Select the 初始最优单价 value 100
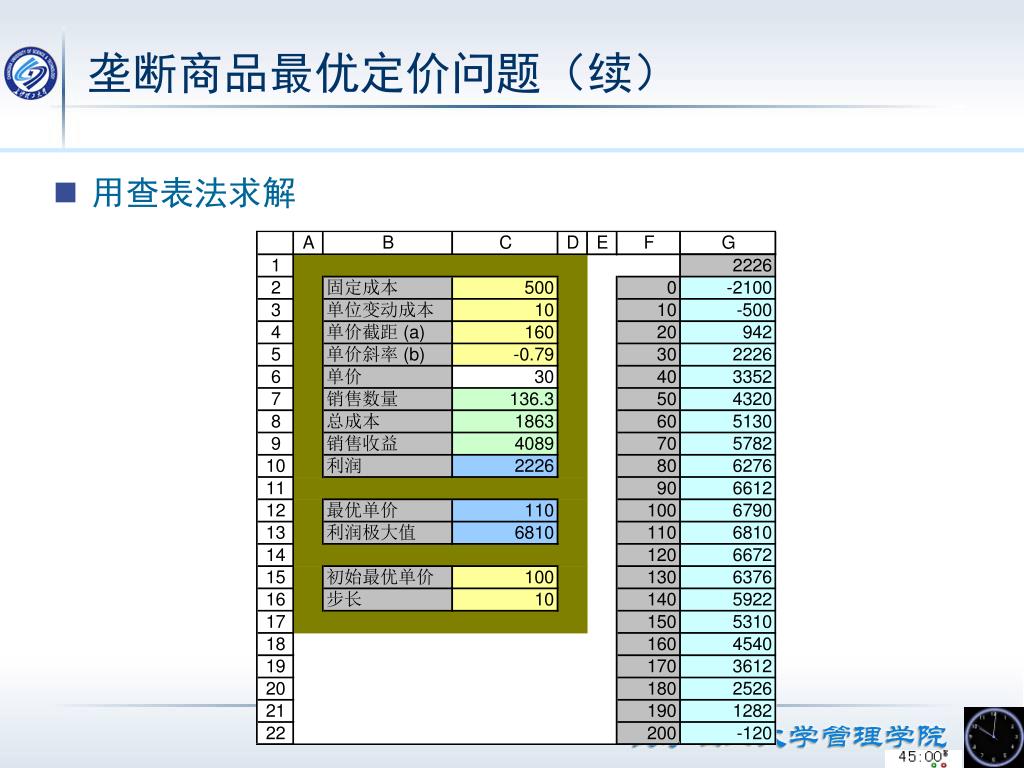The image size is (1024, 768). [x=505, y=577]
